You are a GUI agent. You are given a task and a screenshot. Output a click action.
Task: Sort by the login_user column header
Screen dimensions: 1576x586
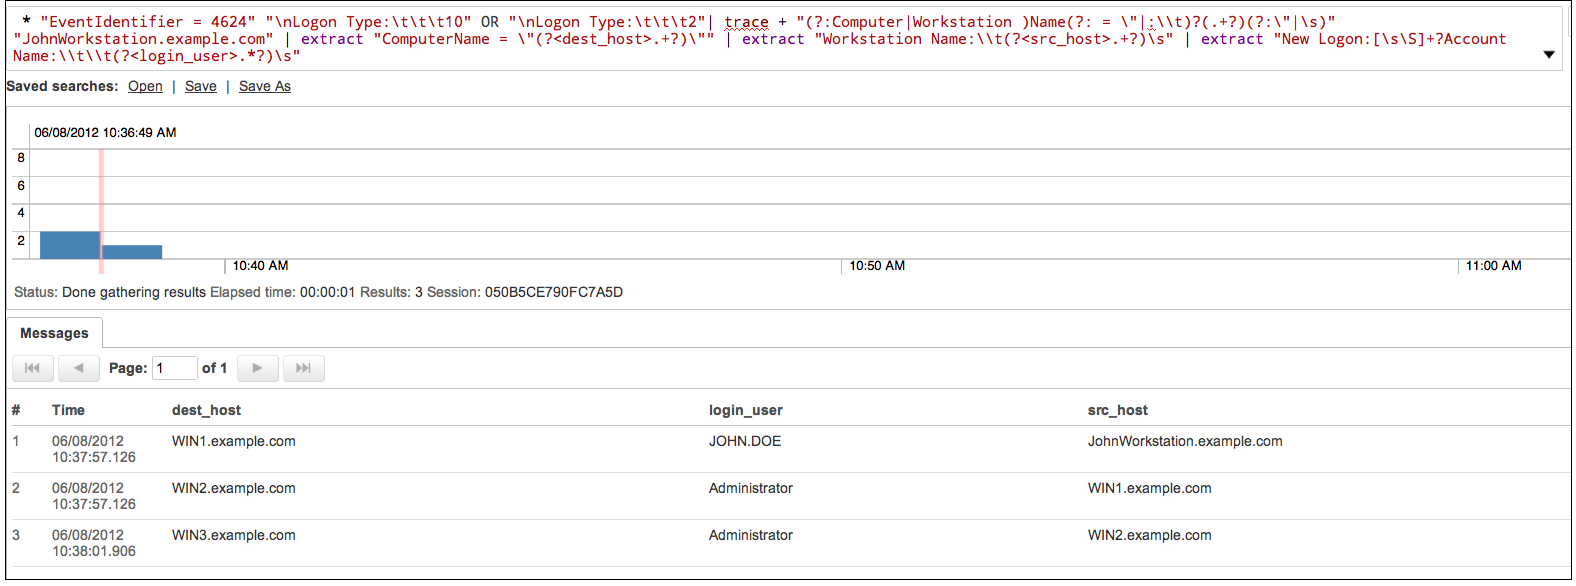[745, 410]
